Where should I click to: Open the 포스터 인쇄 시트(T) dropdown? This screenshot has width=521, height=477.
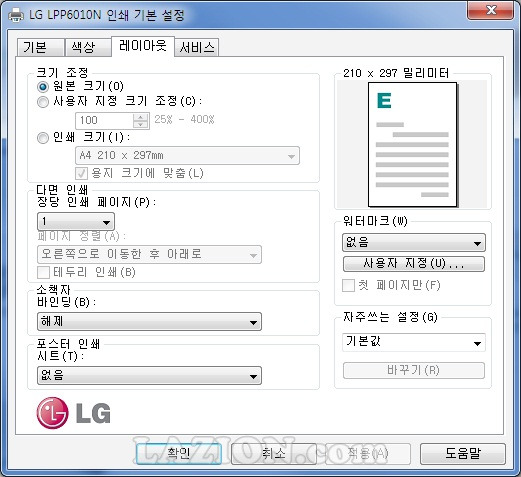(149, 376)
